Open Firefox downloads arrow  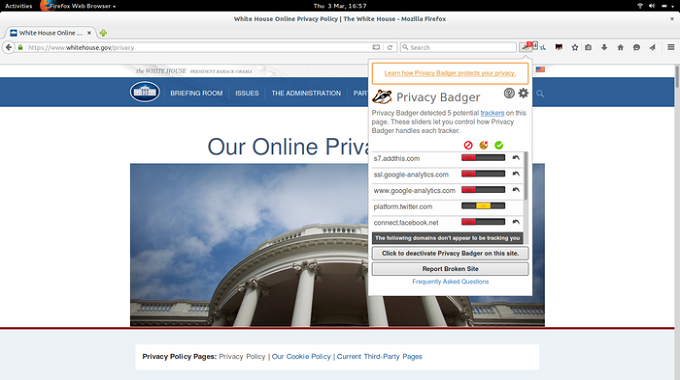(604, 47)
